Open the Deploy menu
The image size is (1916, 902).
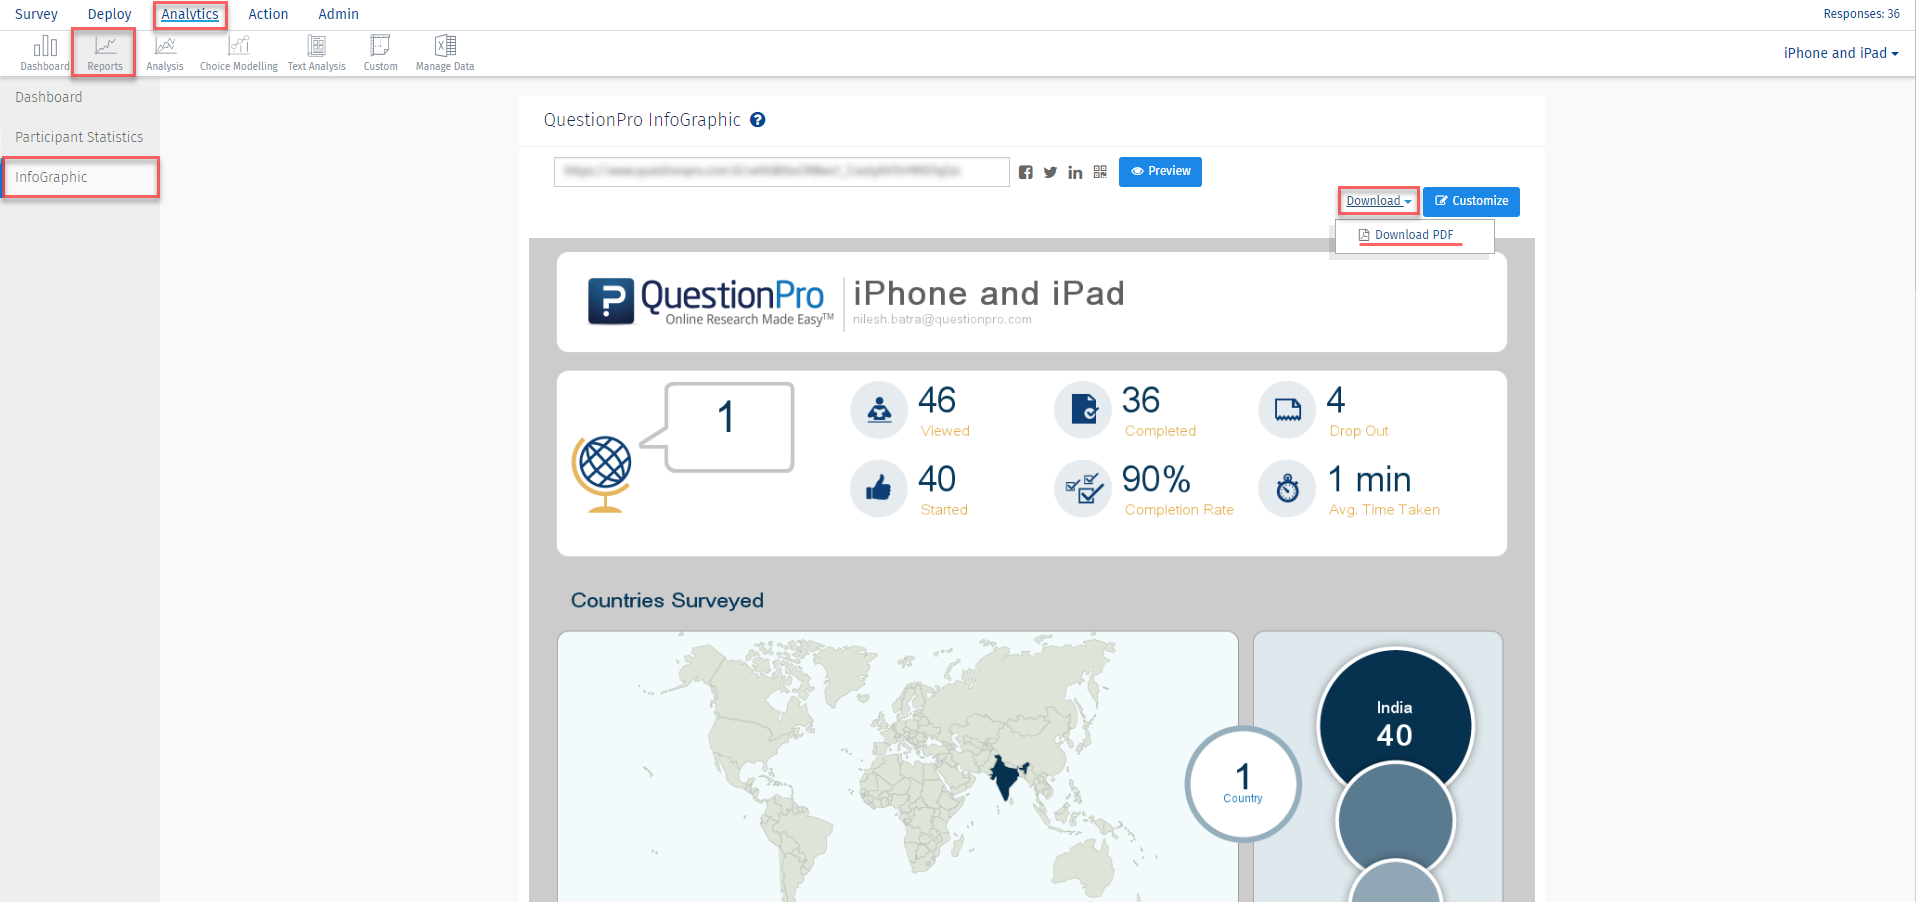click(x=109, y=14)
